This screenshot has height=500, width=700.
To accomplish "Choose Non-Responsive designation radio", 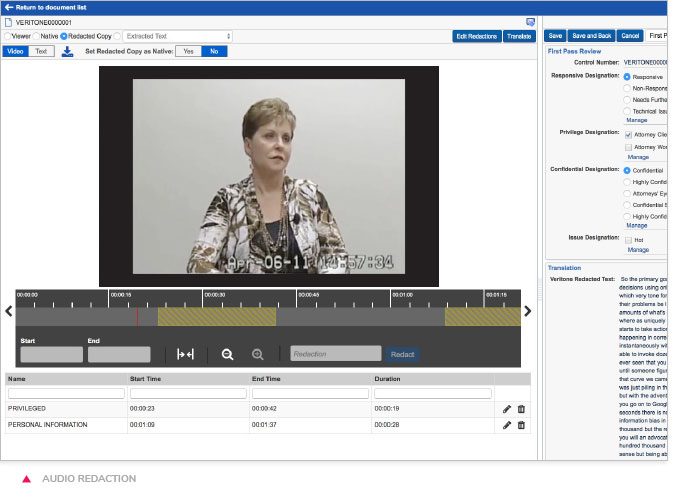I will (627, 88).
